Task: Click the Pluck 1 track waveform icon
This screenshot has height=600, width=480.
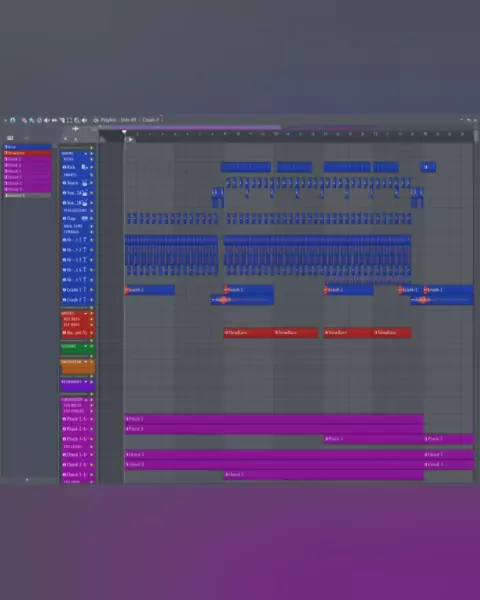Action: tap(85, 419)
